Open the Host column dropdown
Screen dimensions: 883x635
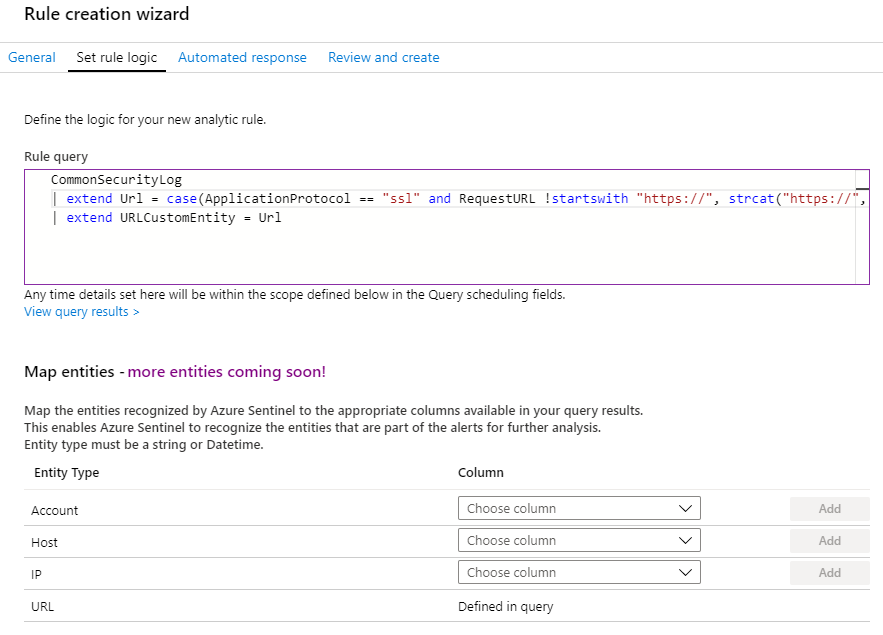click(x=579, y=540)
